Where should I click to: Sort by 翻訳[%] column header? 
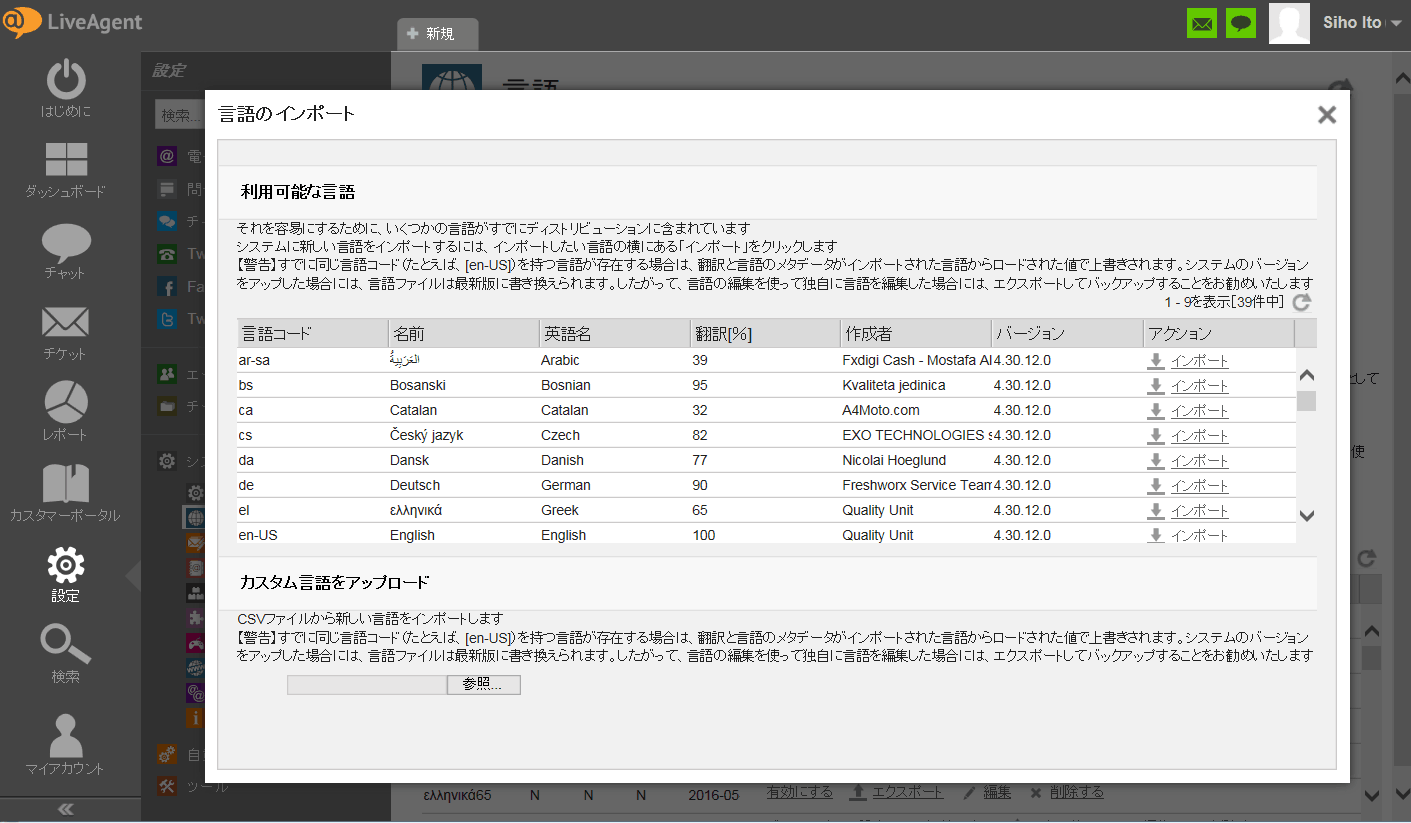[766, 333]
